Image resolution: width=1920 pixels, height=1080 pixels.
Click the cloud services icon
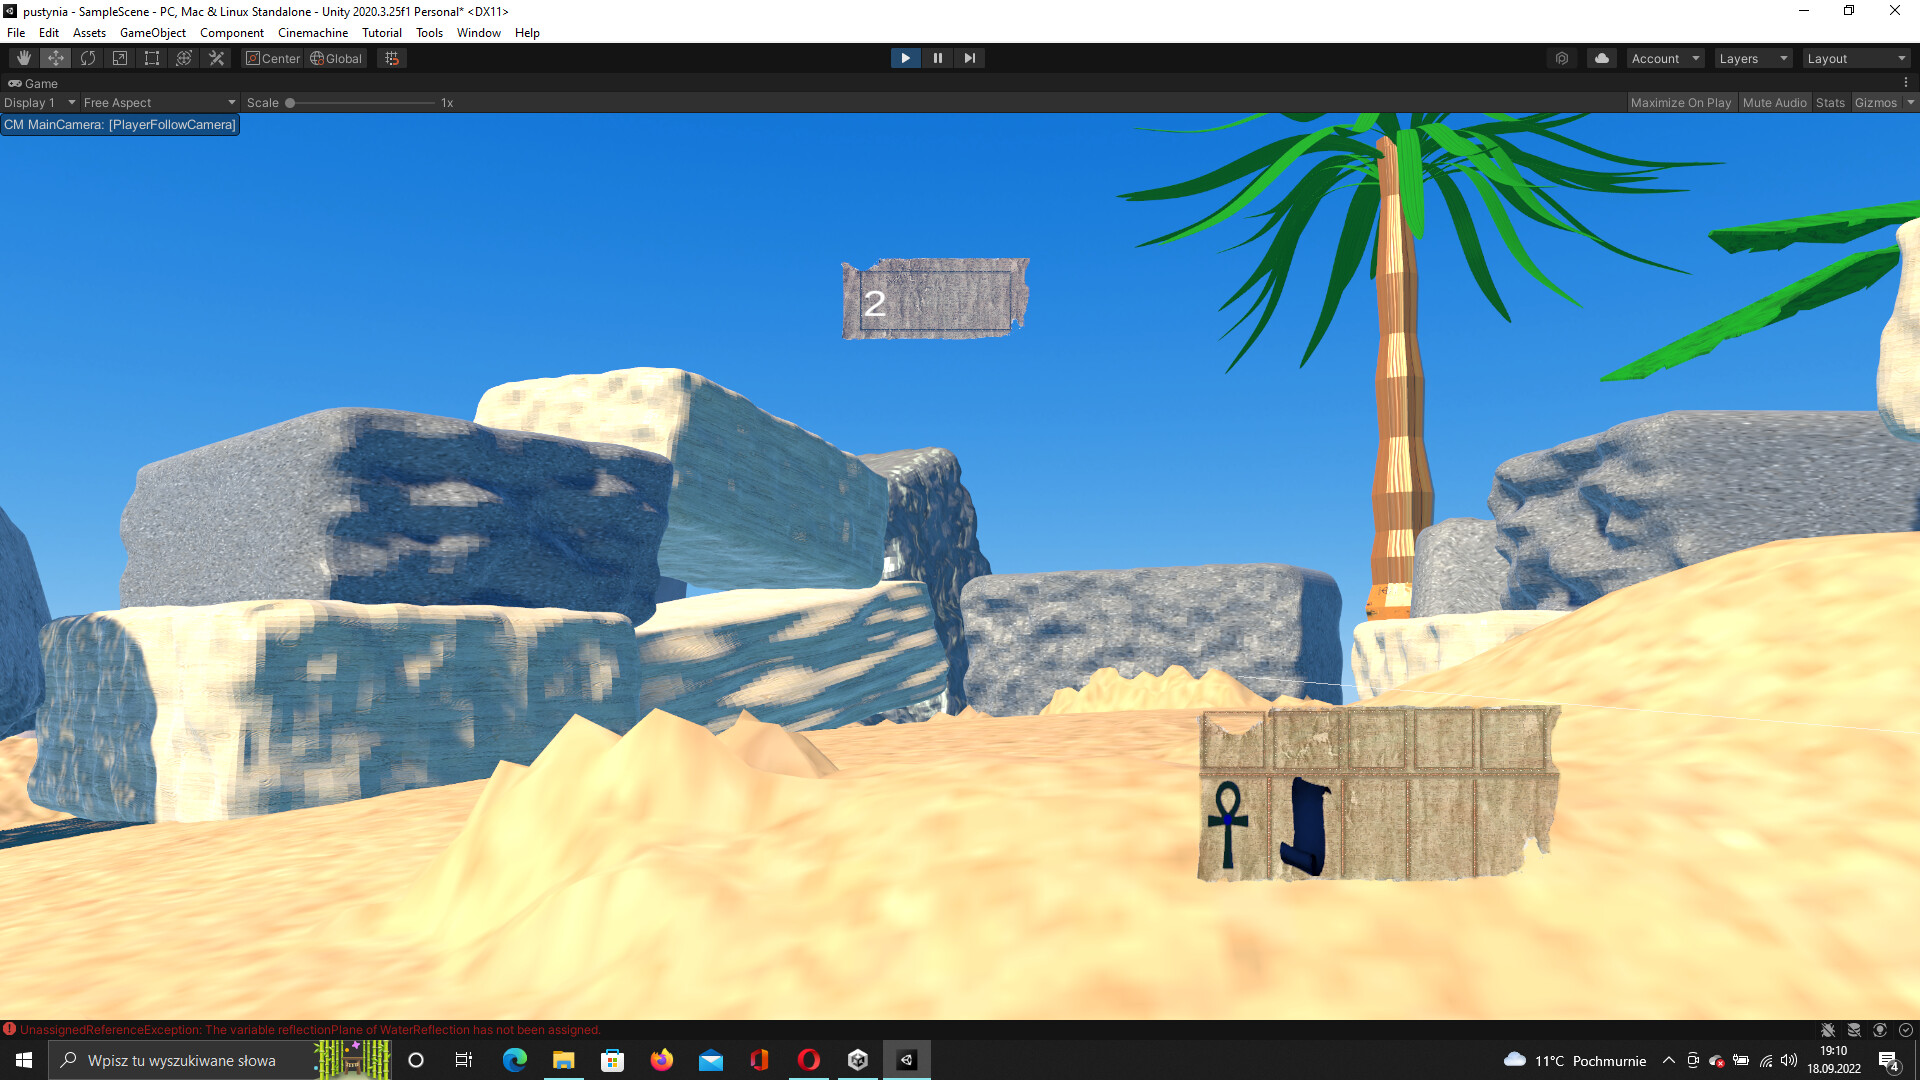tap(1602, 58)
